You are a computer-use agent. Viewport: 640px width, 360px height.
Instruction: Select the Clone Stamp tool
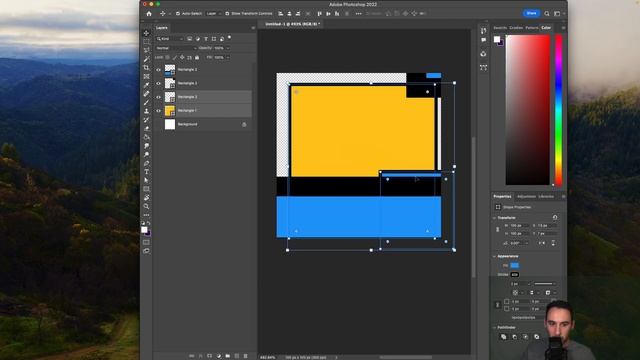(147, 111)
